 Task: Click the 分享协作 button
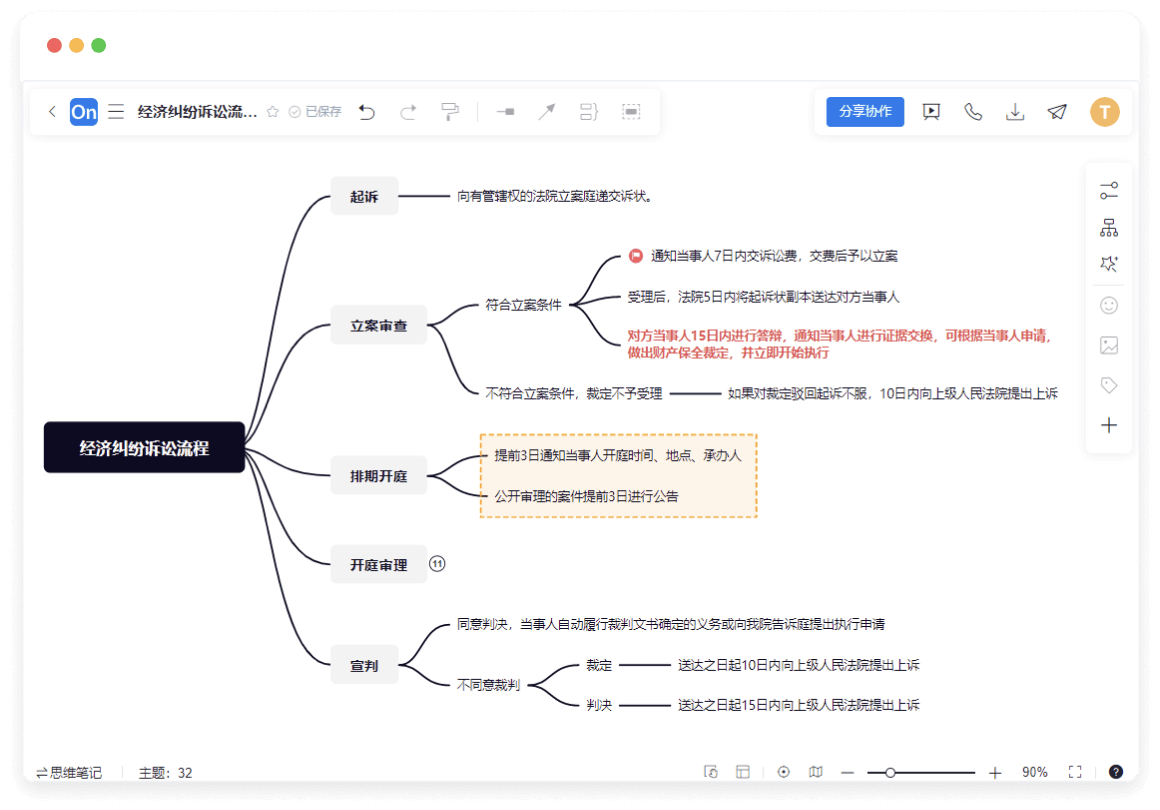(x=865, y=112)
